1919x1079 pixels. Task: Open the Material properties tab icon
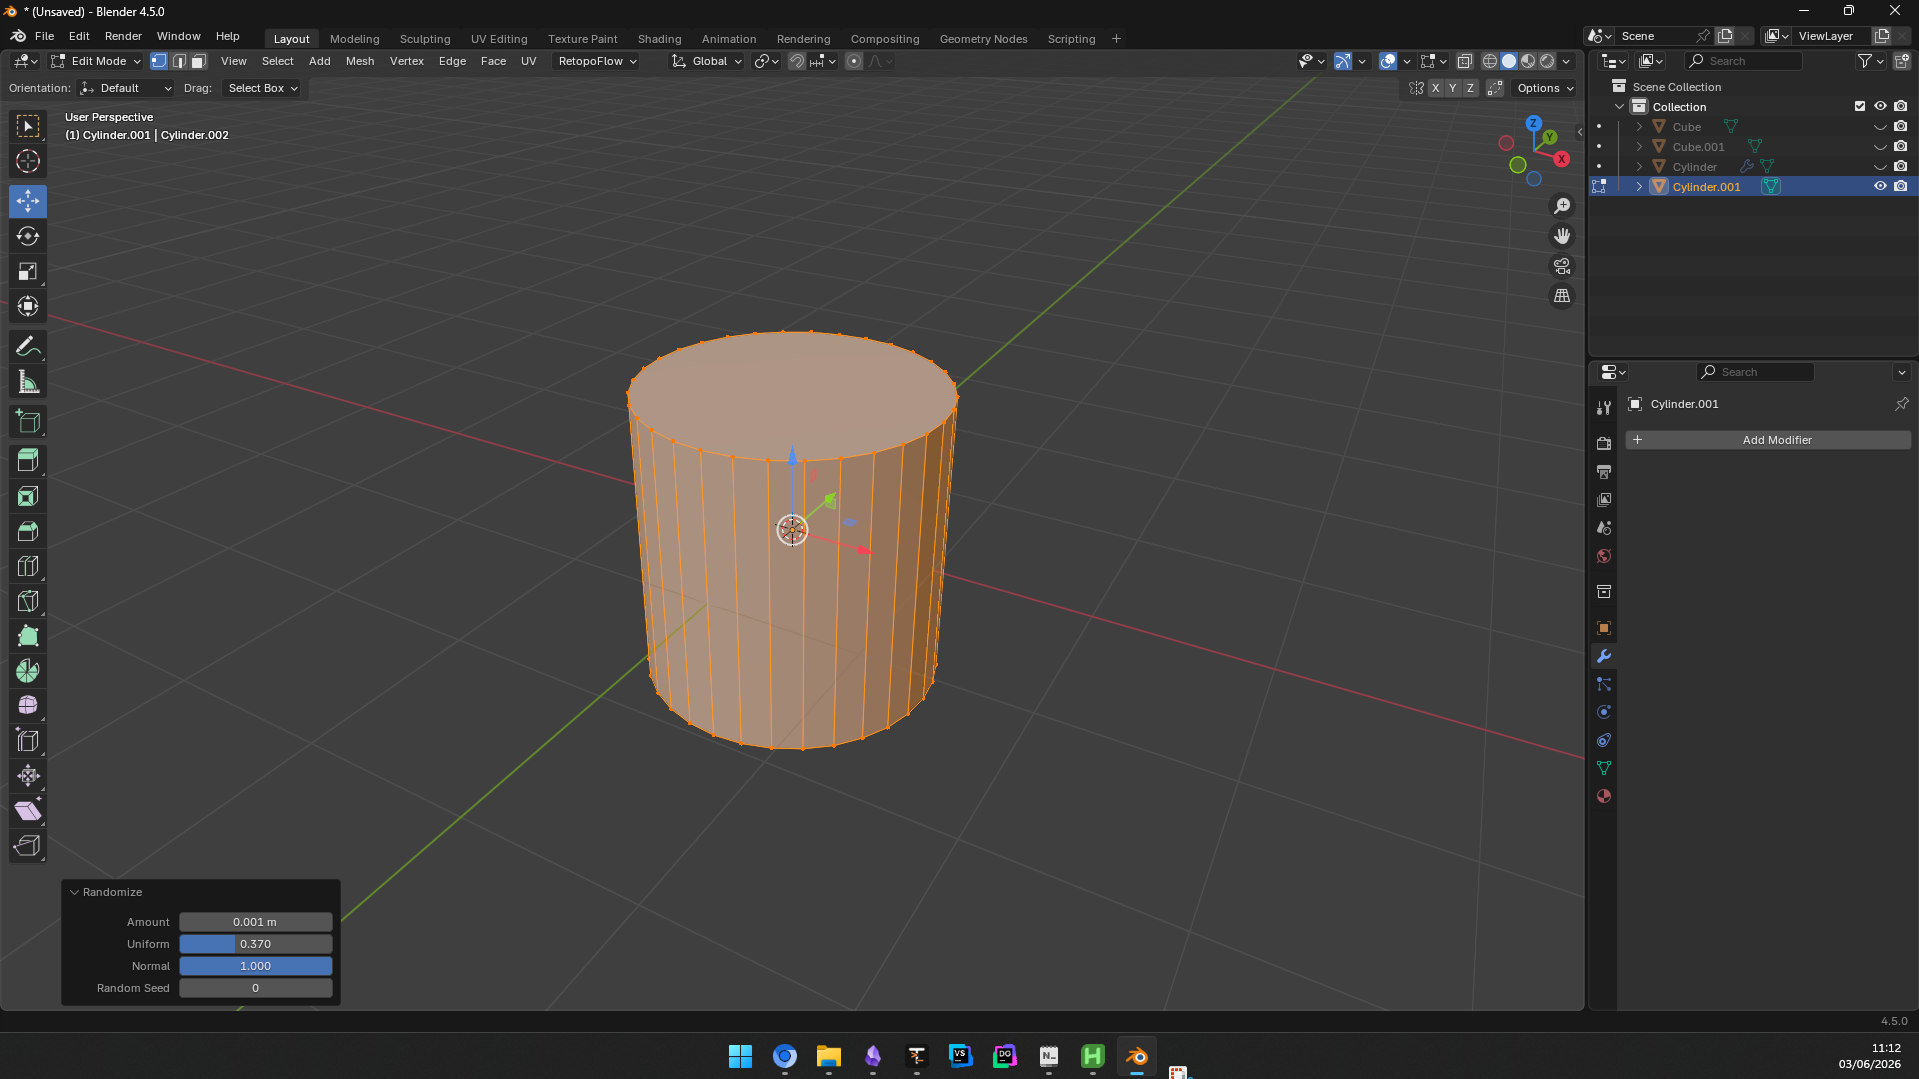coord(1604,796)
